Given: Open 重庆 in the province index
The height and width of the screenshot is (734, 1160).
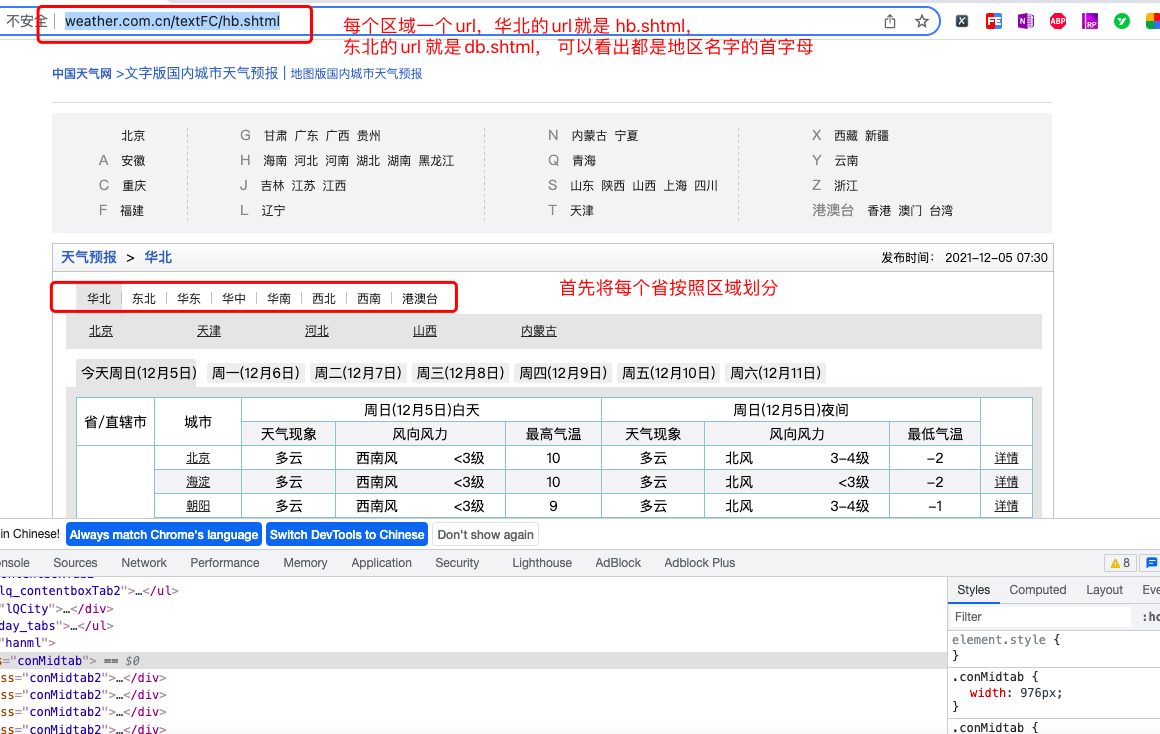Looking at the screenshot, I should (x=134, y=186).
